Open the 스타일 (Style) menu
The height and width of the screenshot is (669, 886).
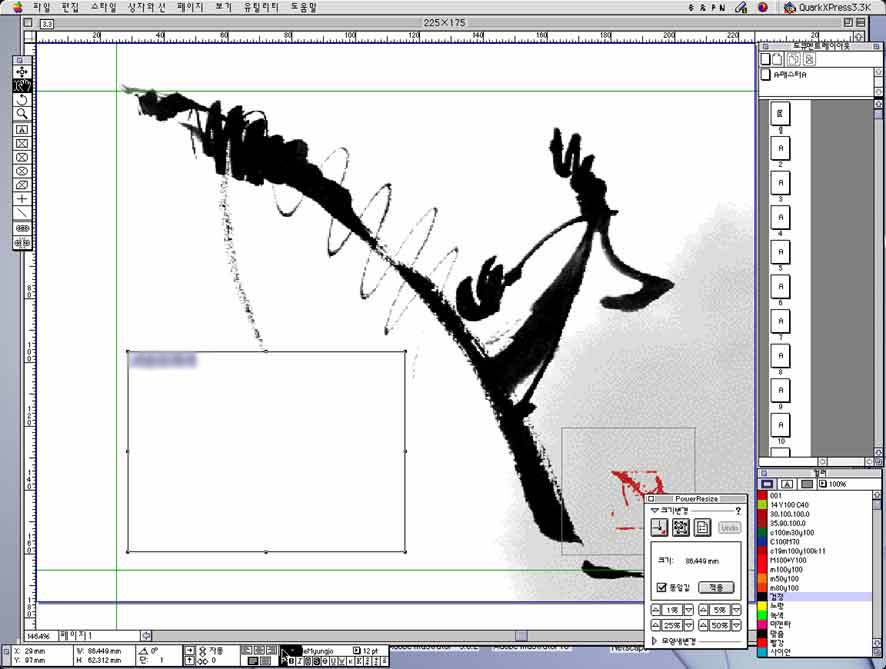coord(103,6)
